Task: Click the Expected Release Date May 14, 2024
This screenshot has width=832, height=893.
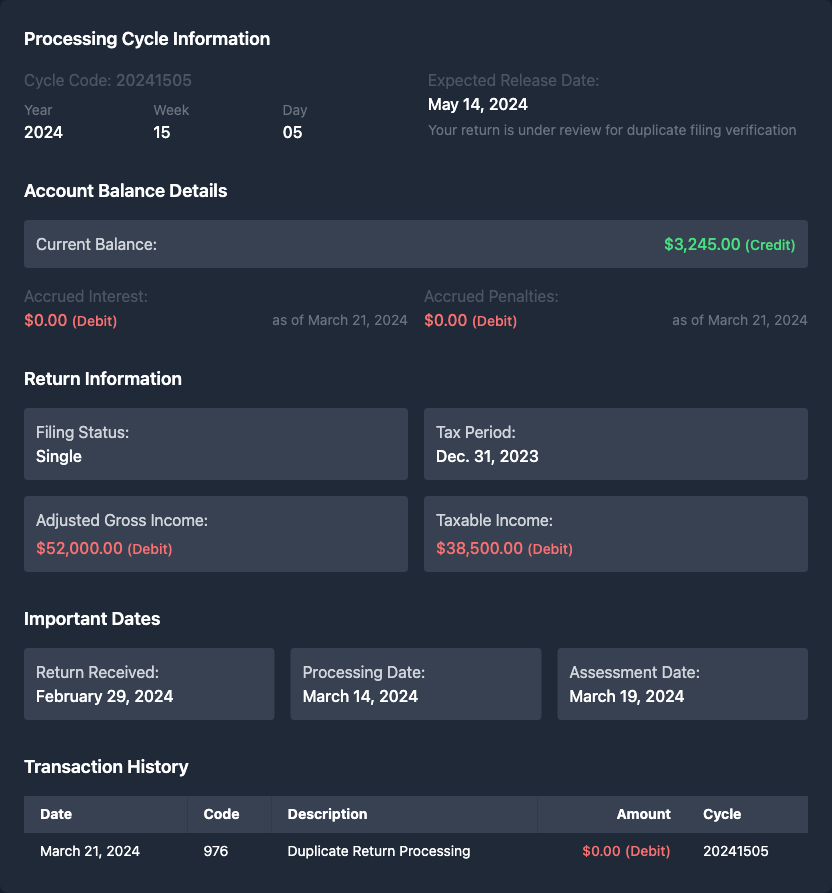Action: pos(478,104)
